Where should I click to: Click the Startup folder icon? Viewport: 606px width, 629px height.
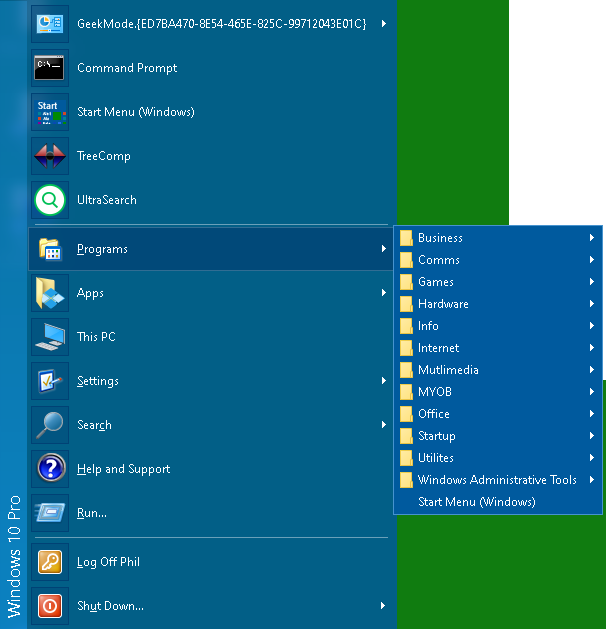tap(406, 436)
